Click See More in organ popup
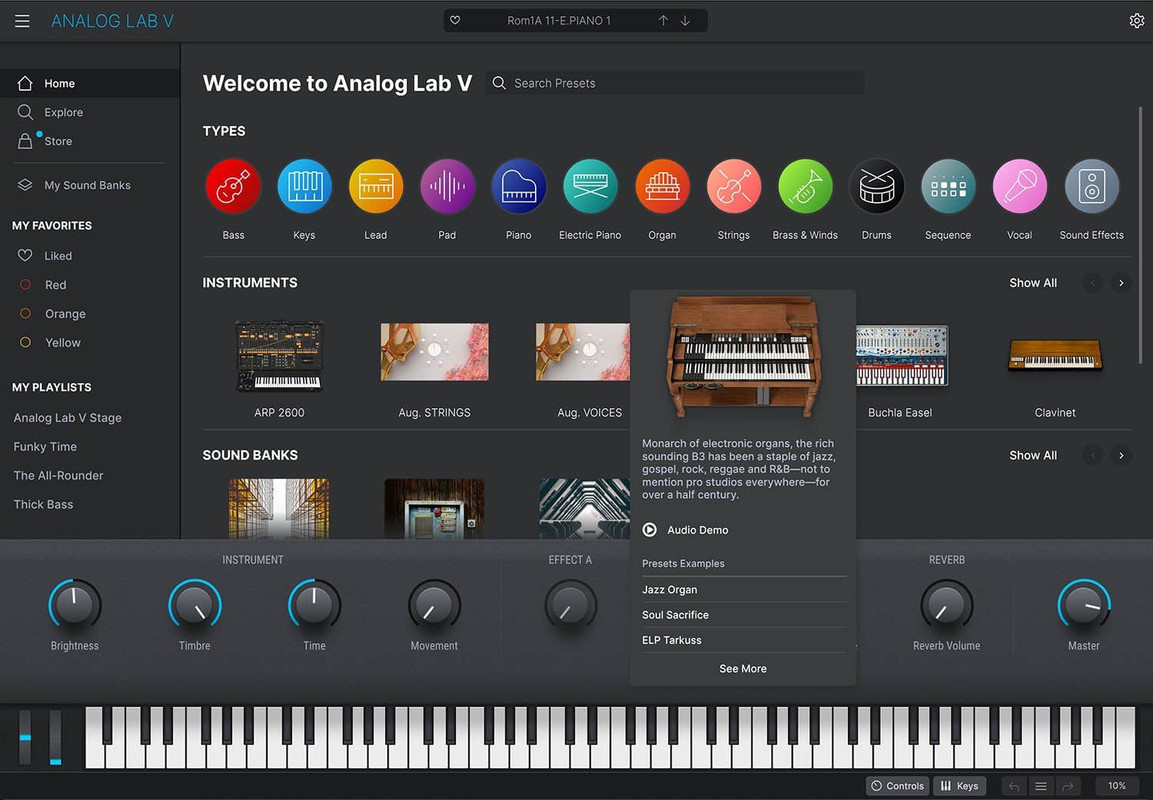This screenshot has width=1153, height=800. pyautogui.click(x=743, y=668)
